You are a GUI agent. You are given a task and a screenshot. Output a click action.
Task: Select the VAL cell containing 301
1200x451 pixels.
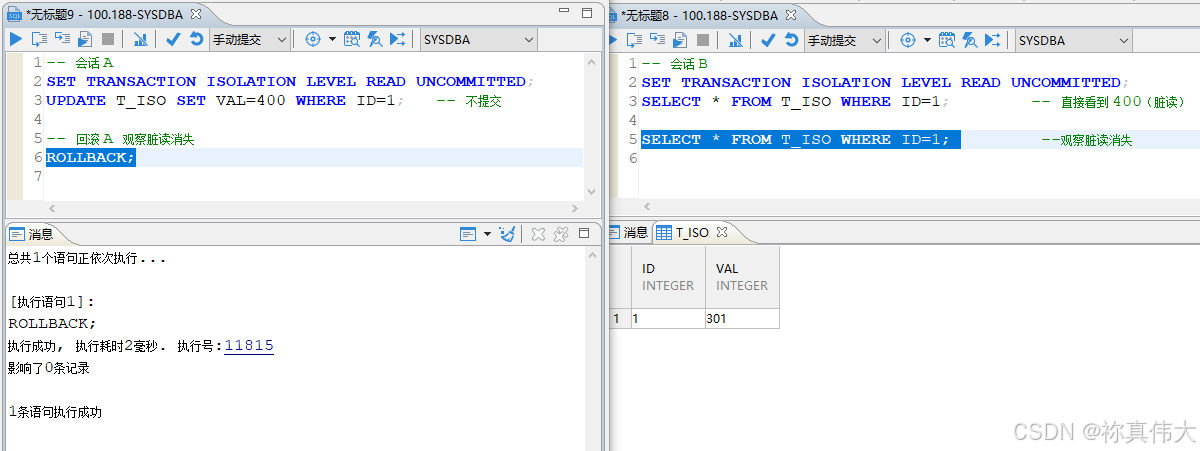point(742,318)
